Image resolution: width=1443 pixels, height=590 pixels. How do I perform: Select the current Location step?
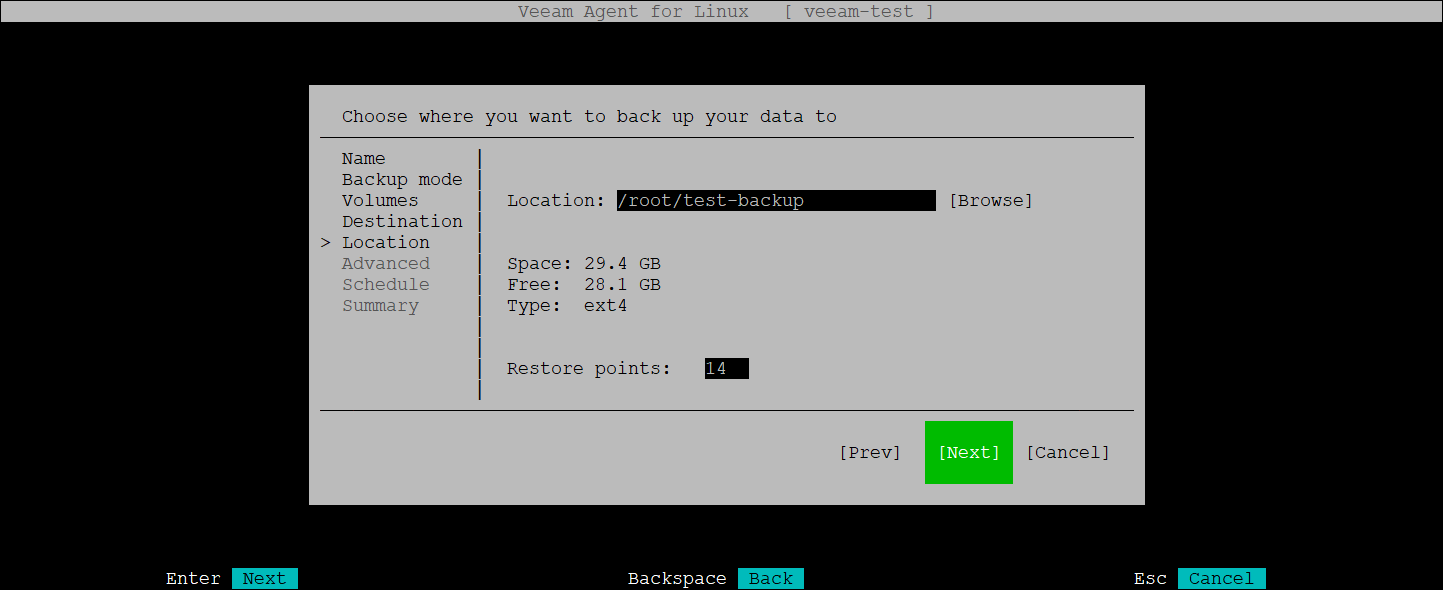point(385,242)
